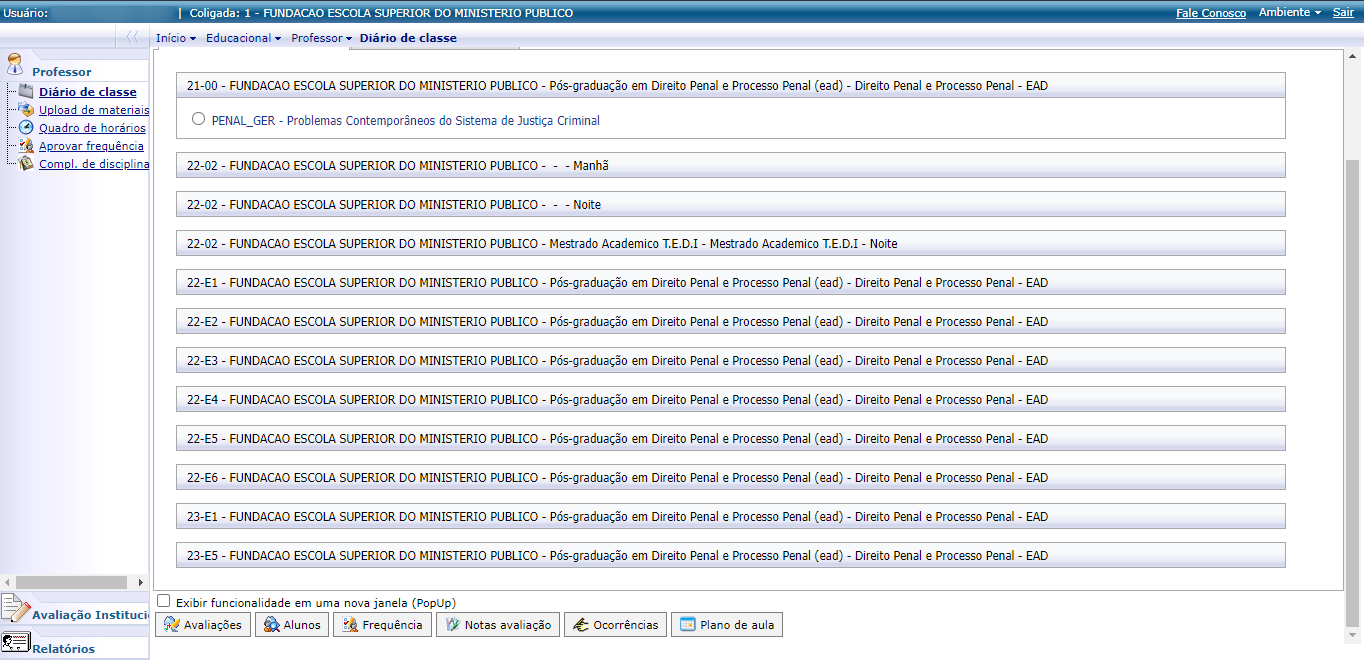The height and width of the screenshot is (670, 1364).
Task: Click the Frequência button
Action: click(x=382, y=625)
